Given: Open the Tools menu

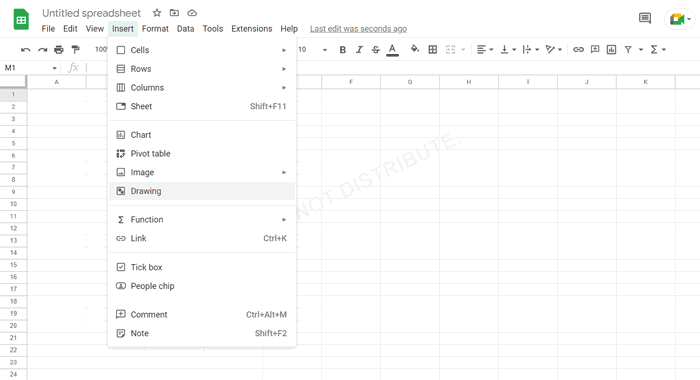Looking at the screenshot, I should point(212,29).
